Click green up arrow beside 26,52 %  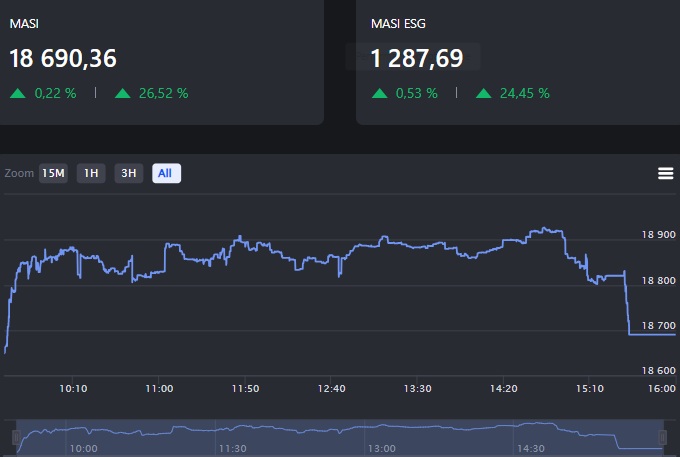[123, 93]
